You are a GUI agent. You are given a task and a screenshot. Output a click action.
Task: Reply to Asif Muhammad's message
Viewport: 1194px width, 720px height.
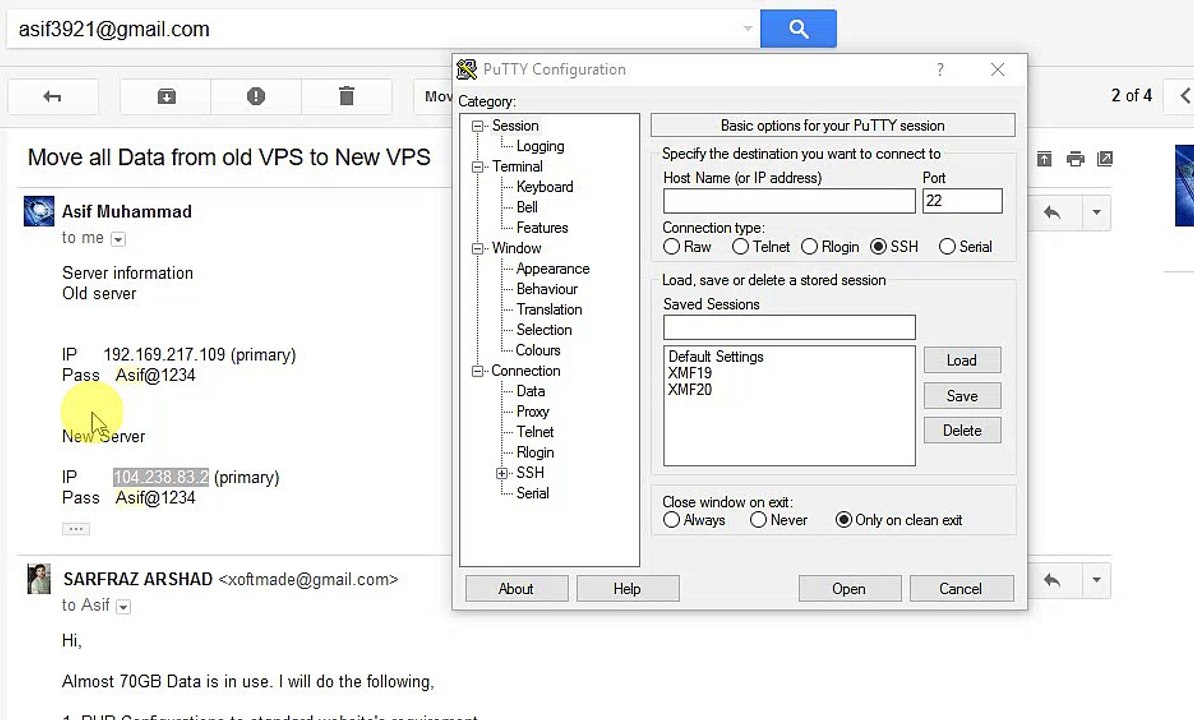[x=1053, y=212]
